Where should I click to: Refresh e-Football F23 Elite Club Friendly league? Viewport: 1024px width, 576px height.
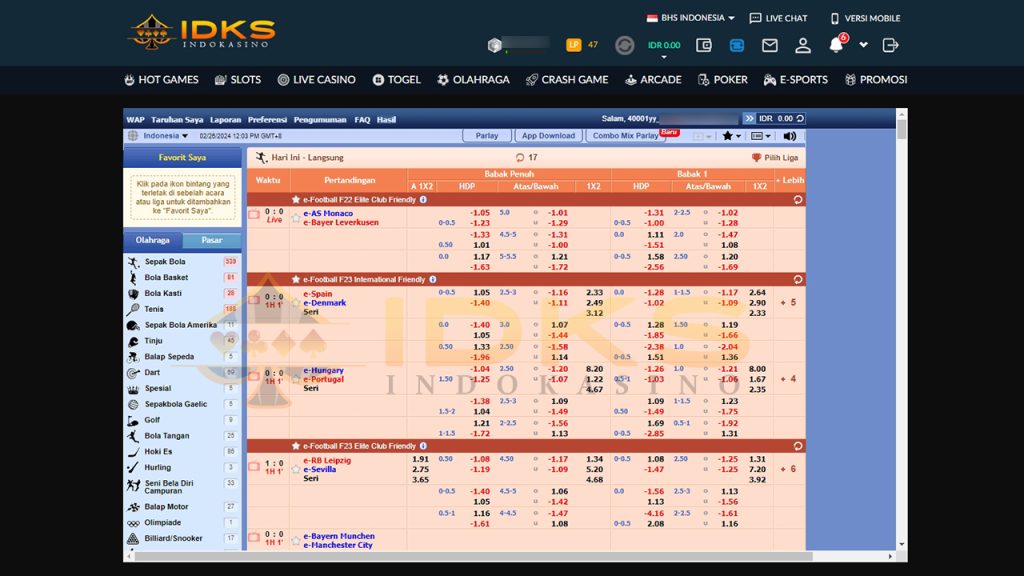(x=797, y=446)
